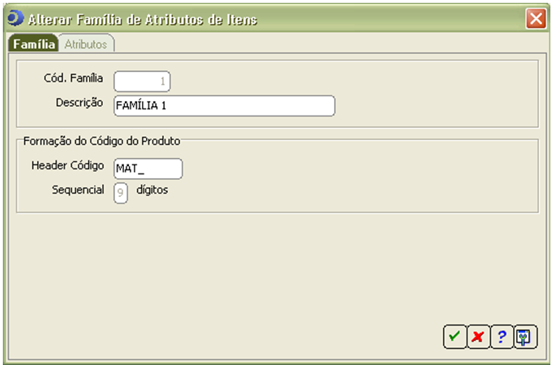Click the window title text in title bar
The width and height of the screenshot is (554, 365).
(142, 20)
